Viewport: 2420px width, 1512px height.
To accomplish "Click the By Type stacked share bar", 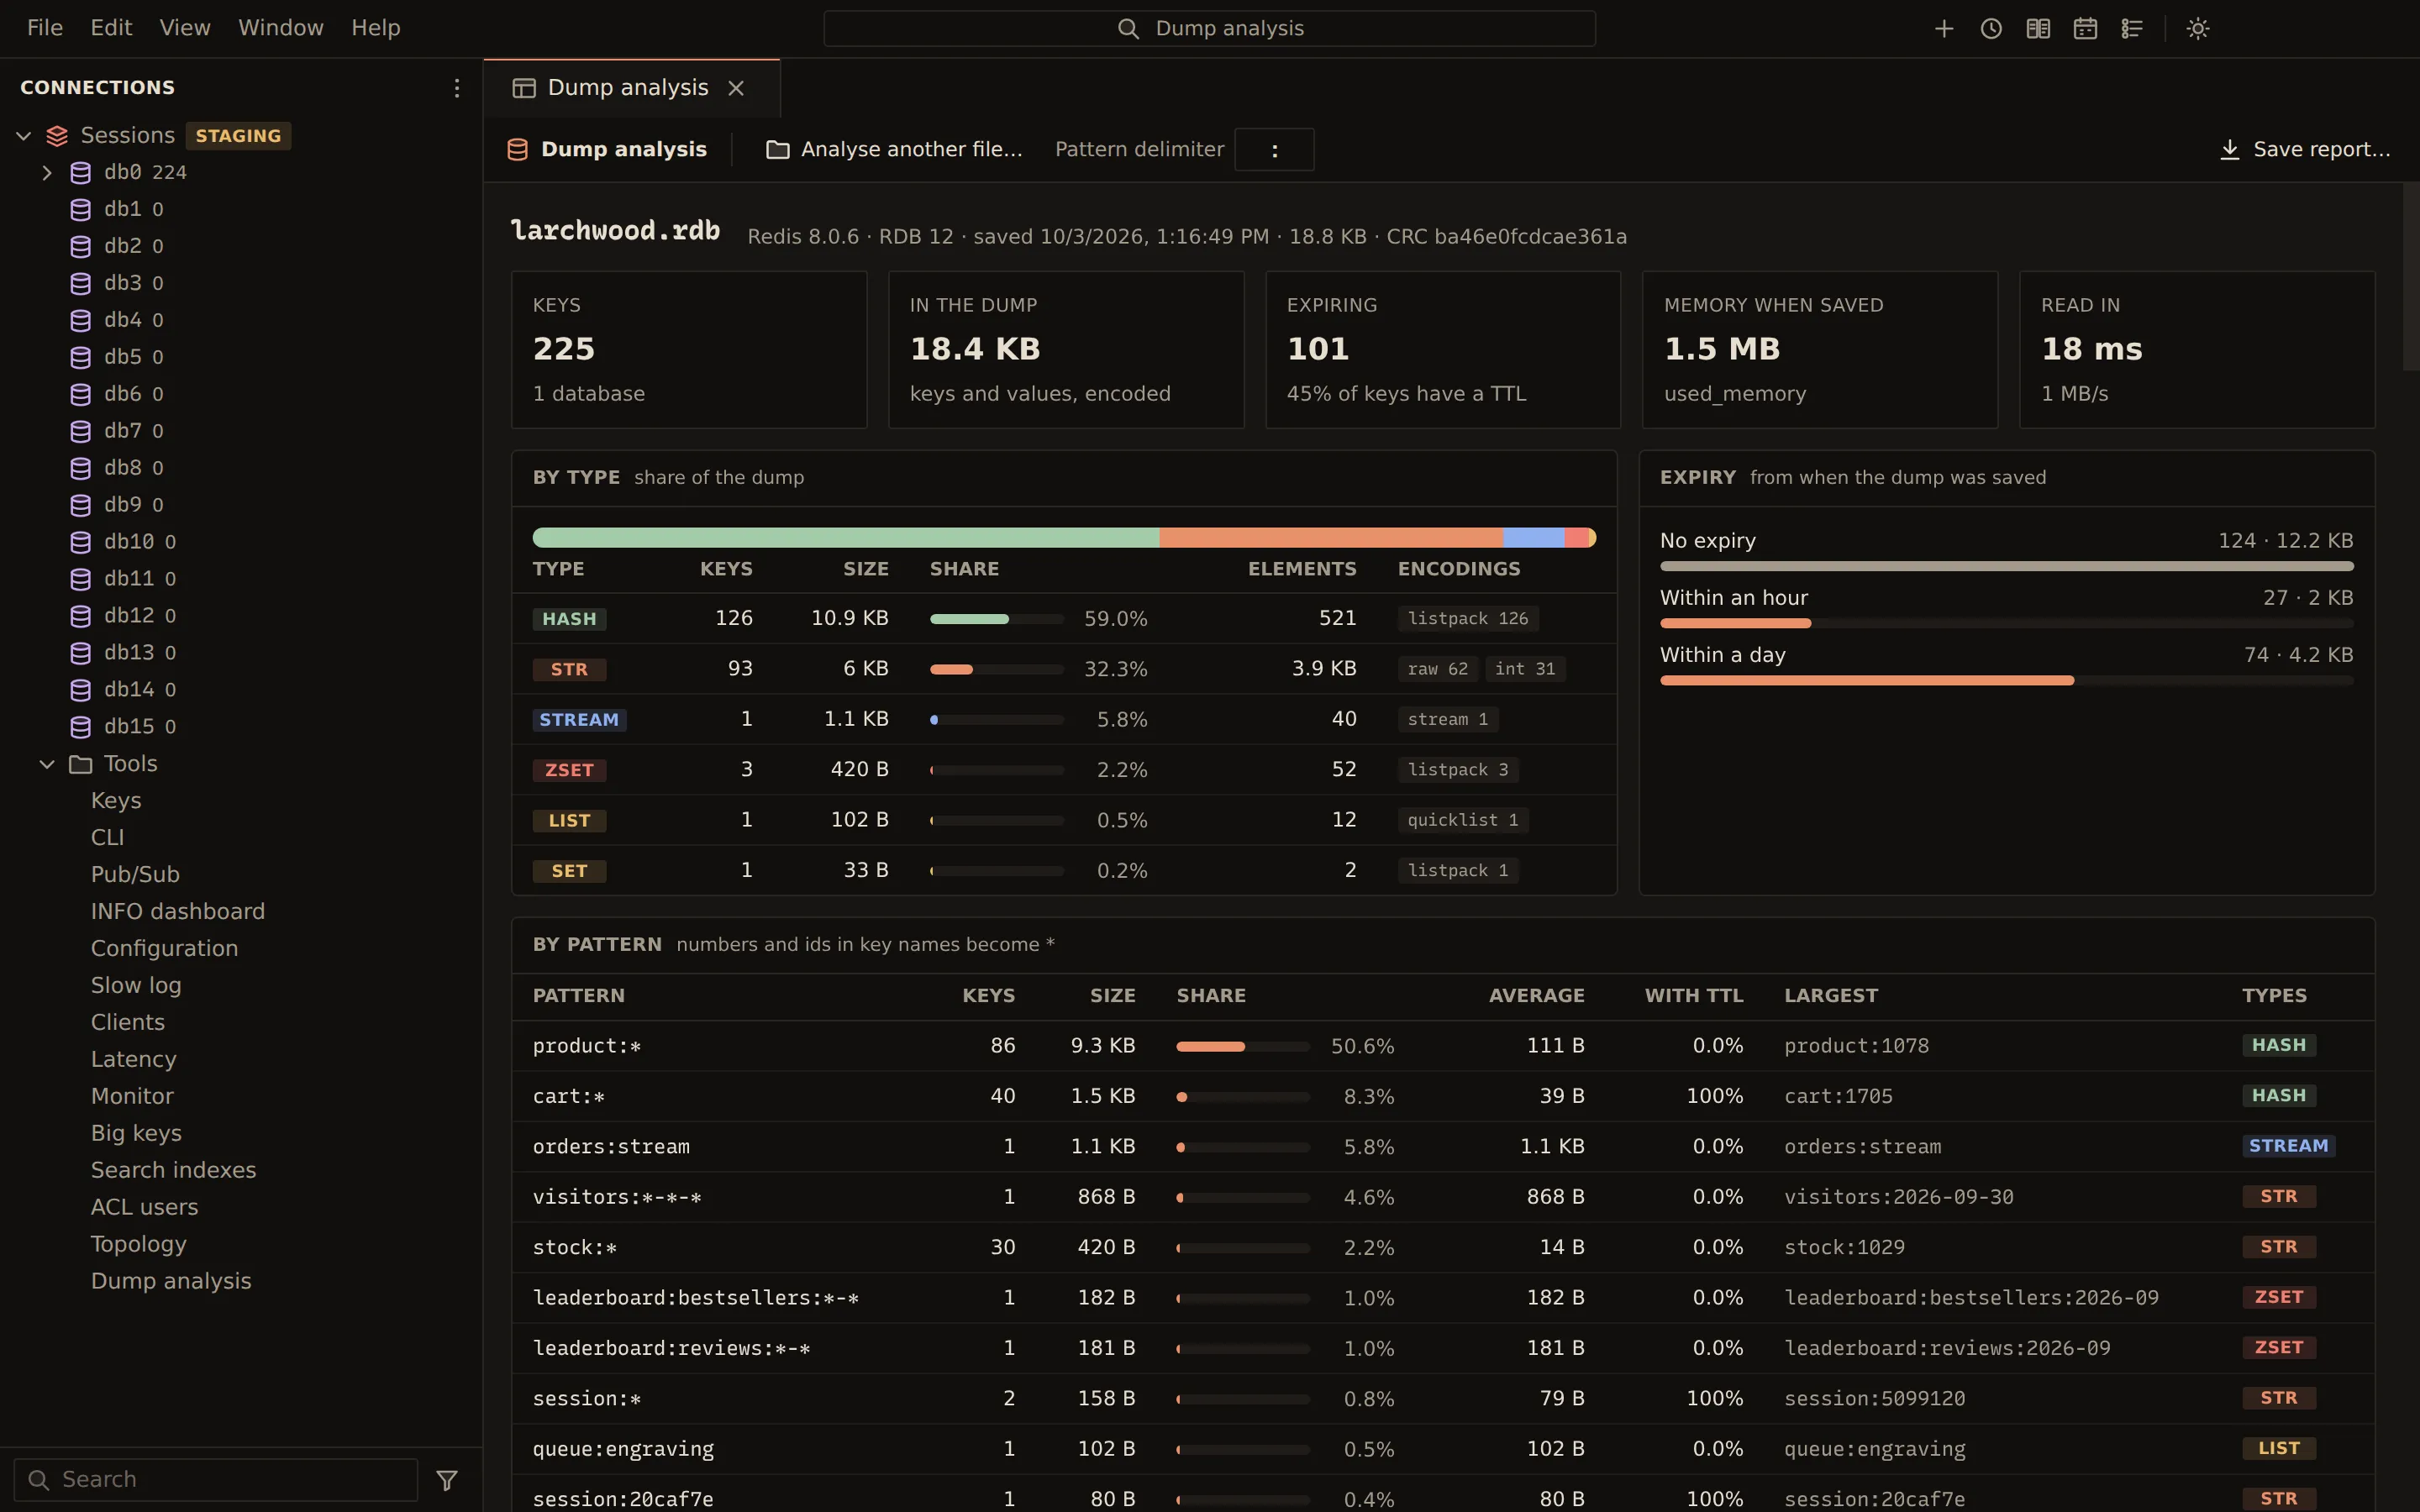I will coord(1064,538).
